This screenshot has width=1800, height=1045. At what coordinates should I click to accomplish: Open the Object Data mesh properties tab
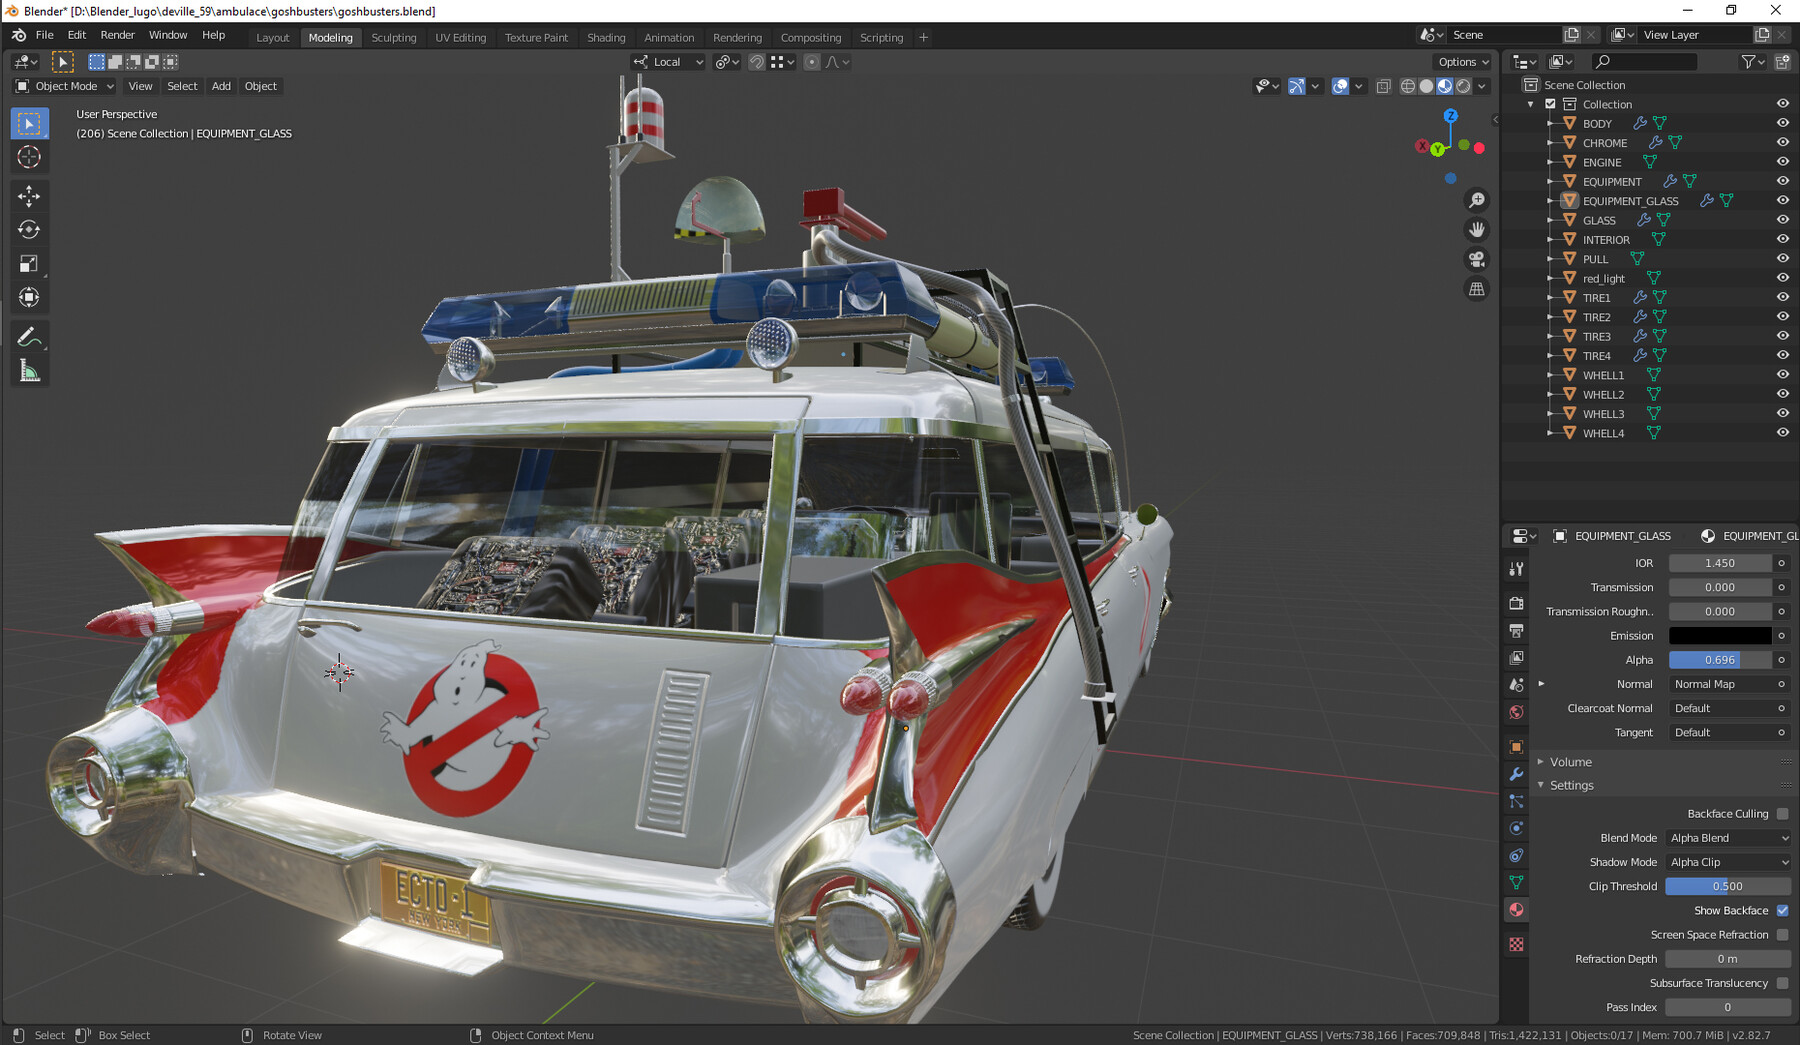(1516, 882)
